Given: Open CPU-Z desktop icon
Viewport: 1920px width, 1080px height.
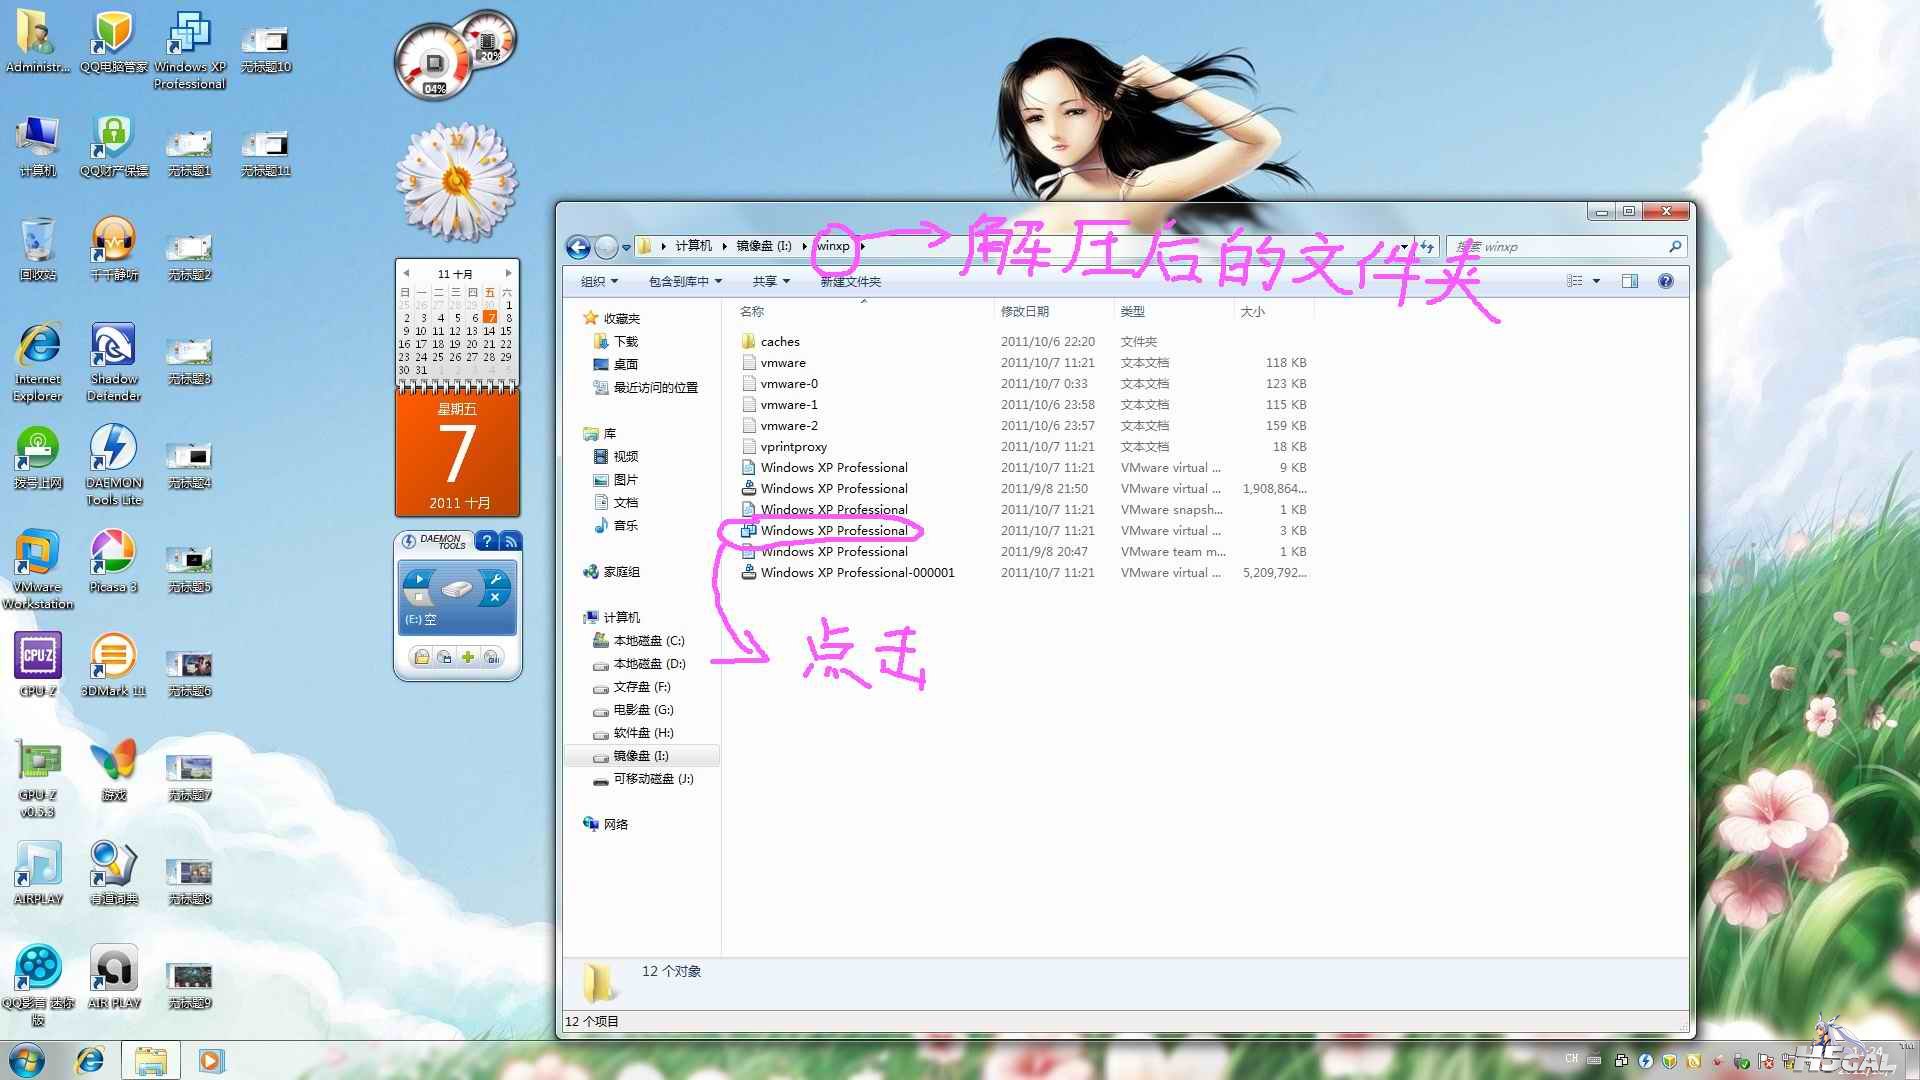Looking at the screenshot, I should point(38,665).
